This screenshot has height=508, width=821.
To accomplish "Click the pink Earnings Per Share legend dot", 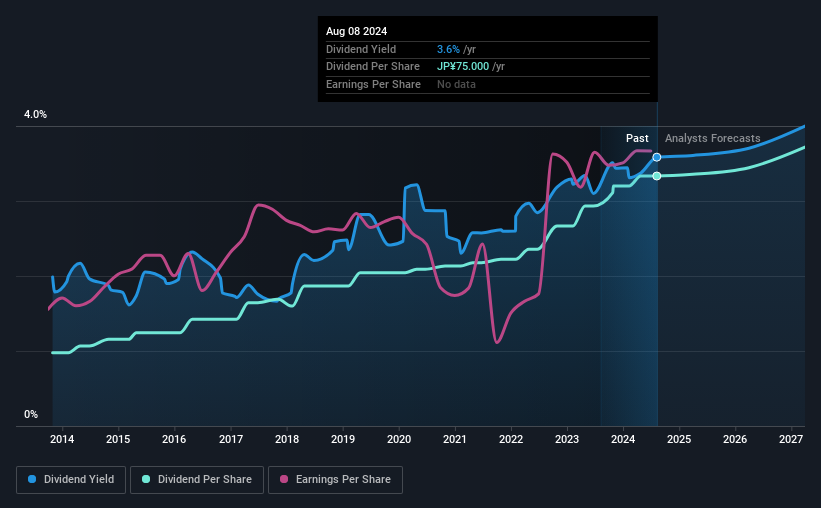I will tap(284, 479).
